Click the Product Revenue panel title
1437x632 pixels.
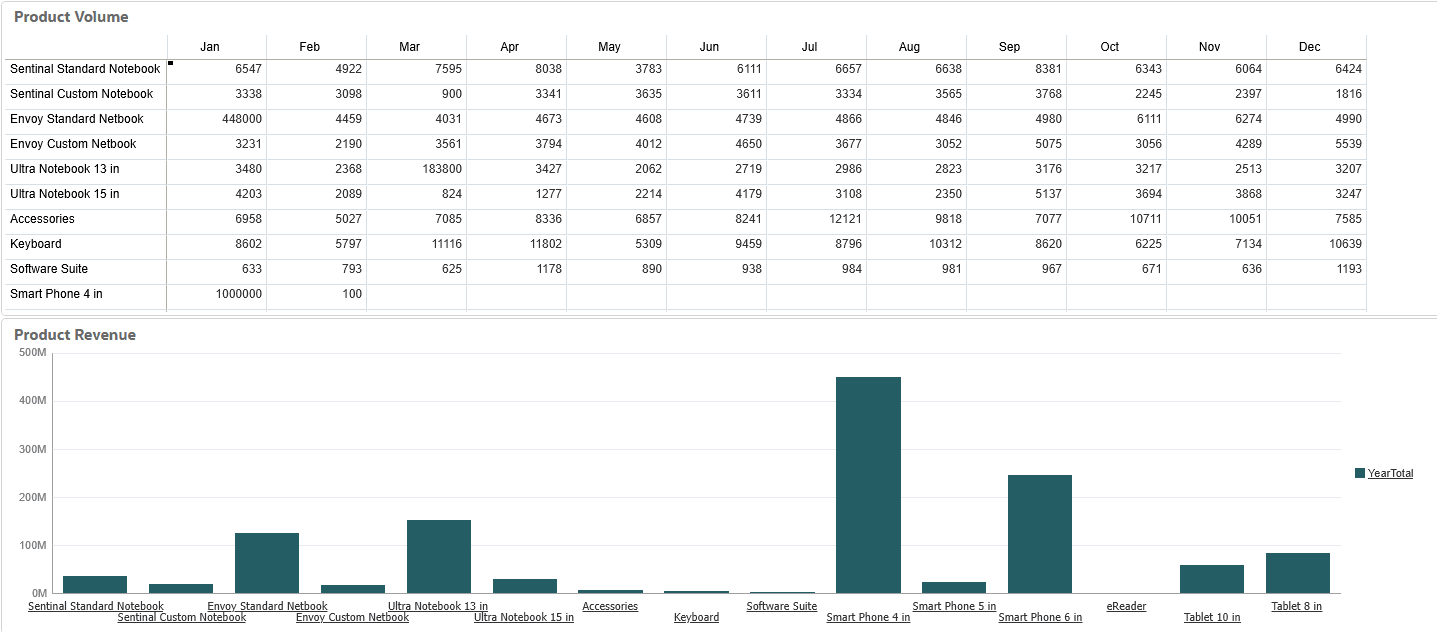74,336
